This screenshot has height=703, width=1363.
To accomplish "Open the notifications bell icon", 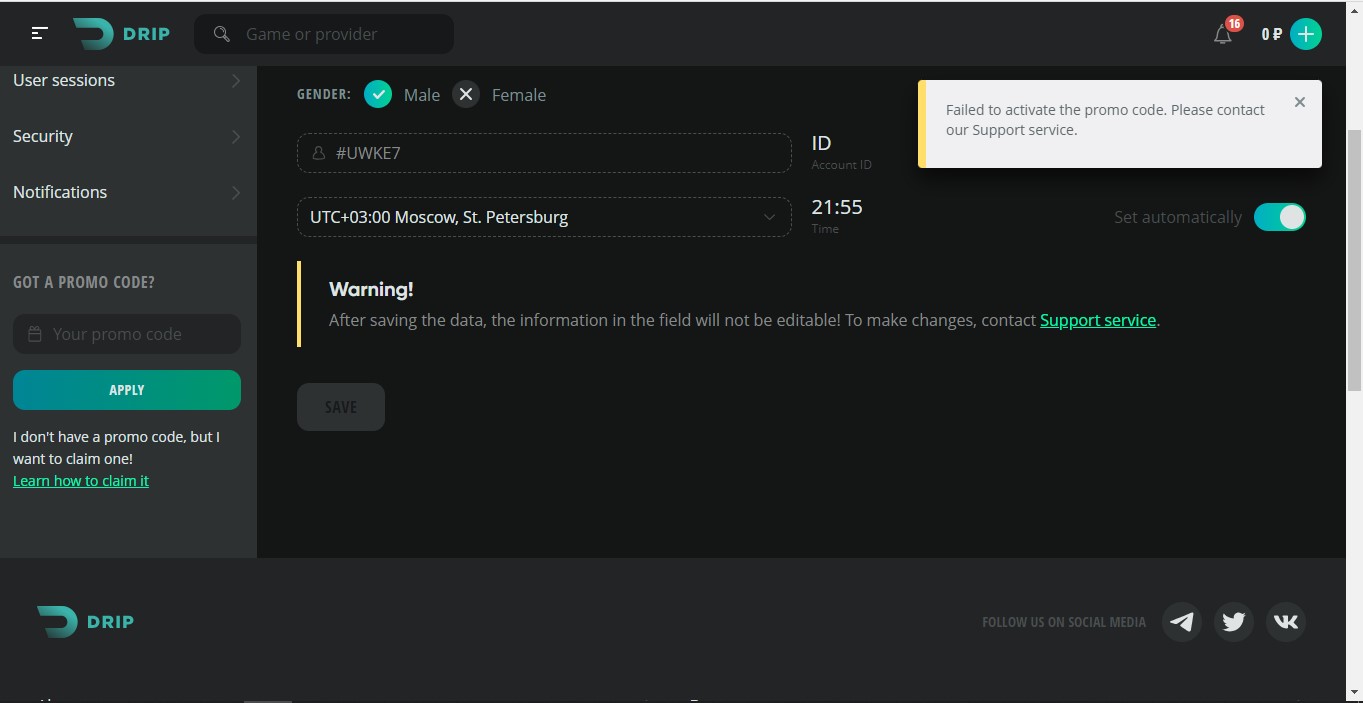I will click(x=1222, y=35).
